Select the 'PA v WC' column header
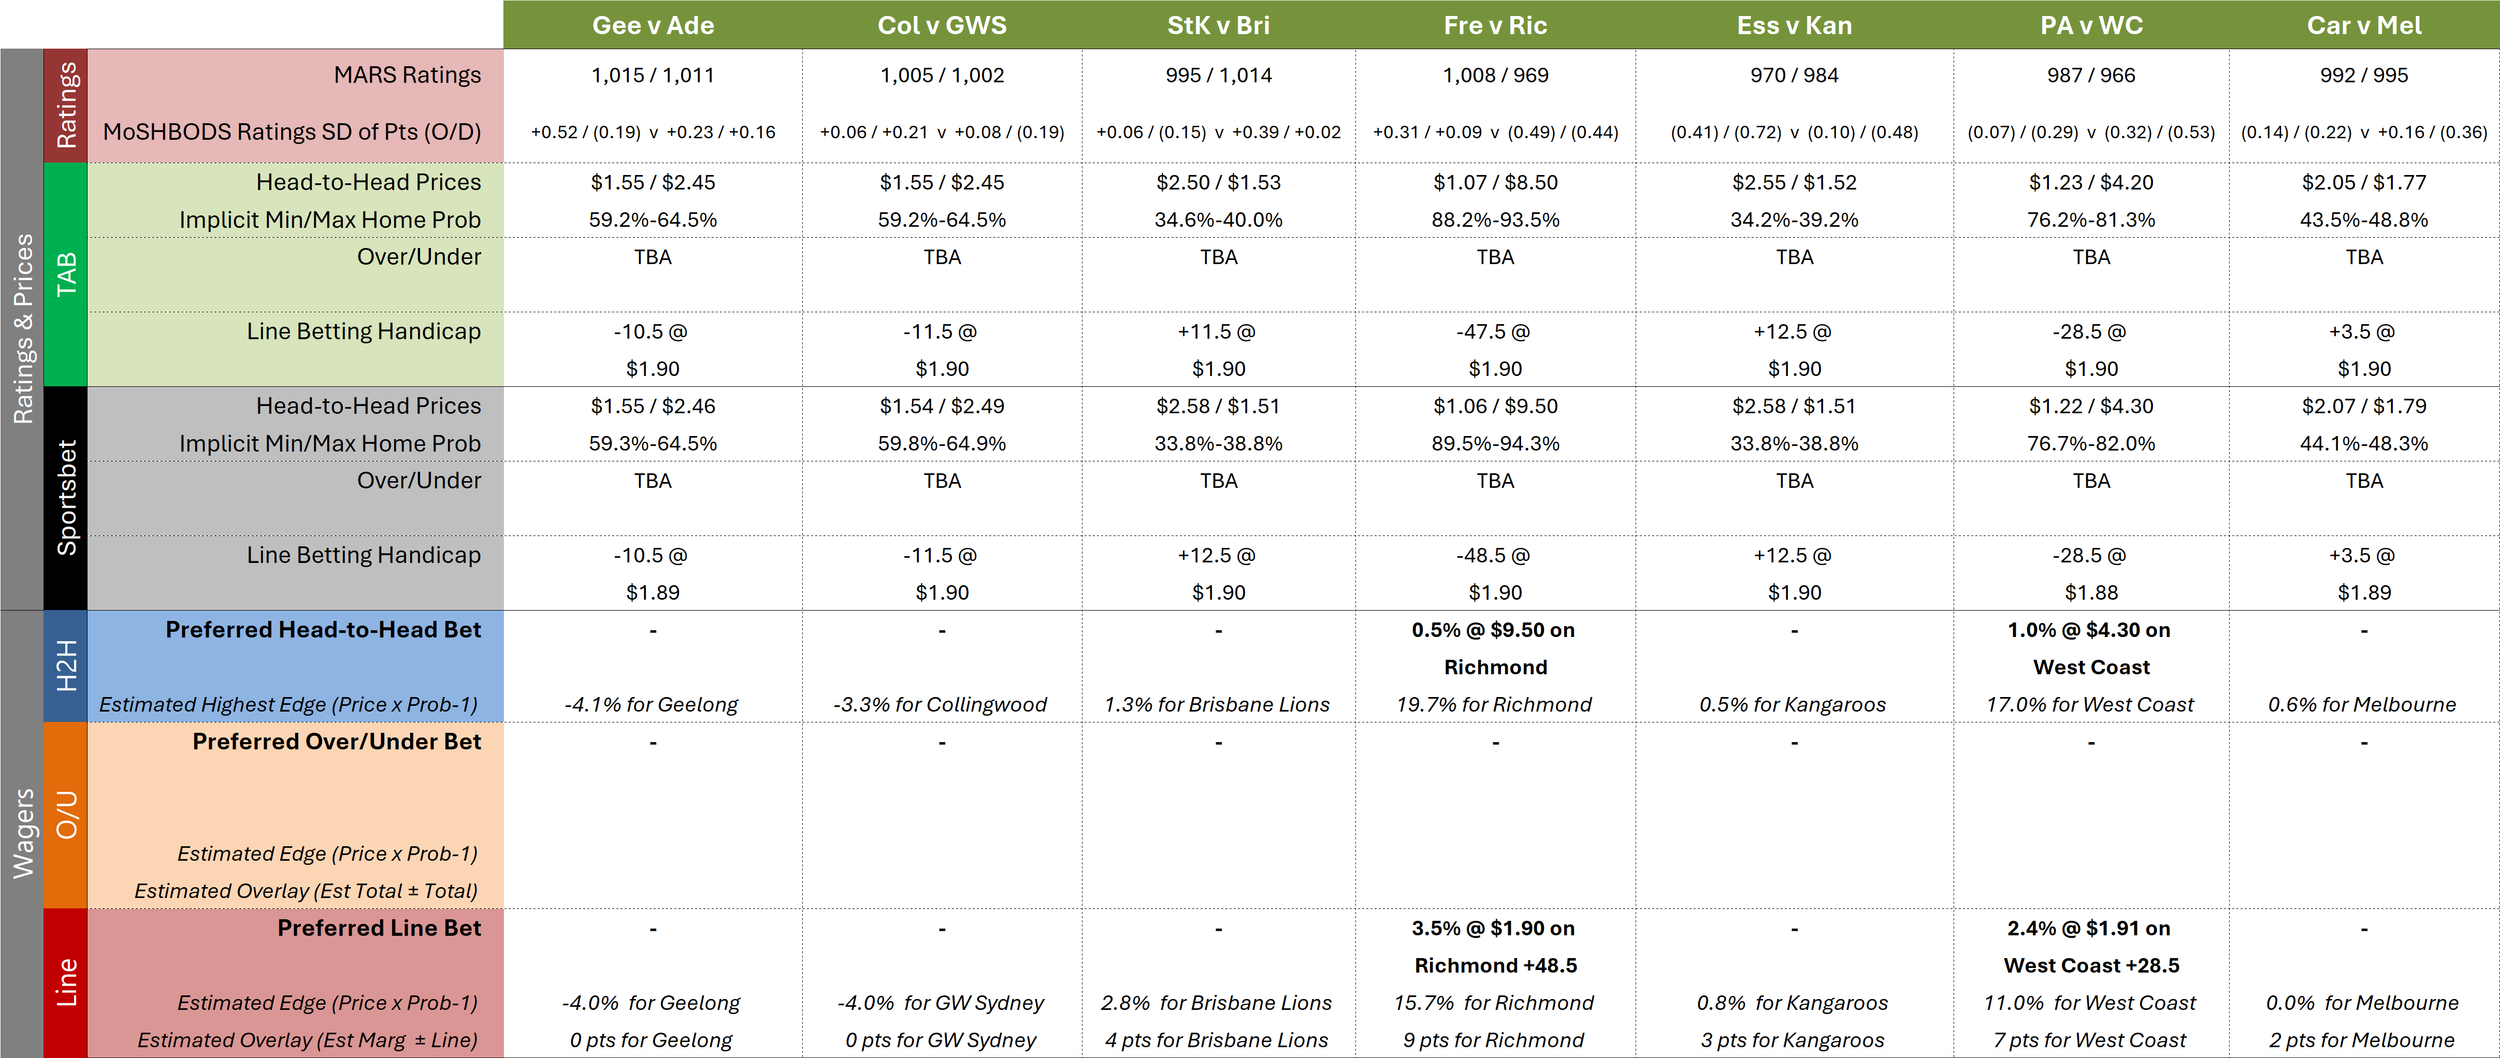This screenshot has width=2500, height=1058. (2091, 25)
